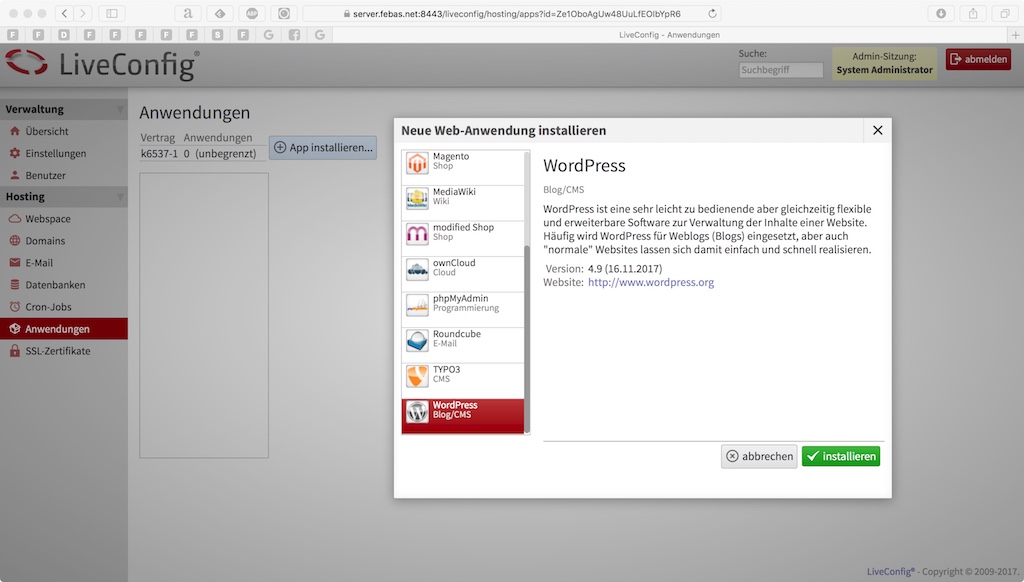Click the Roundcube mail icon

point(417,340)
